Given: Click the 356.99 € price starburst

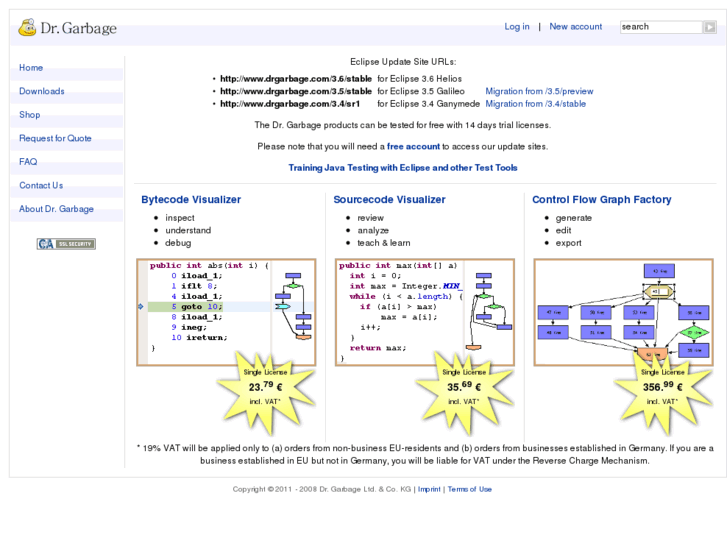Looking at the screenshot, I should pyautogui.click(x=662, y=392).
